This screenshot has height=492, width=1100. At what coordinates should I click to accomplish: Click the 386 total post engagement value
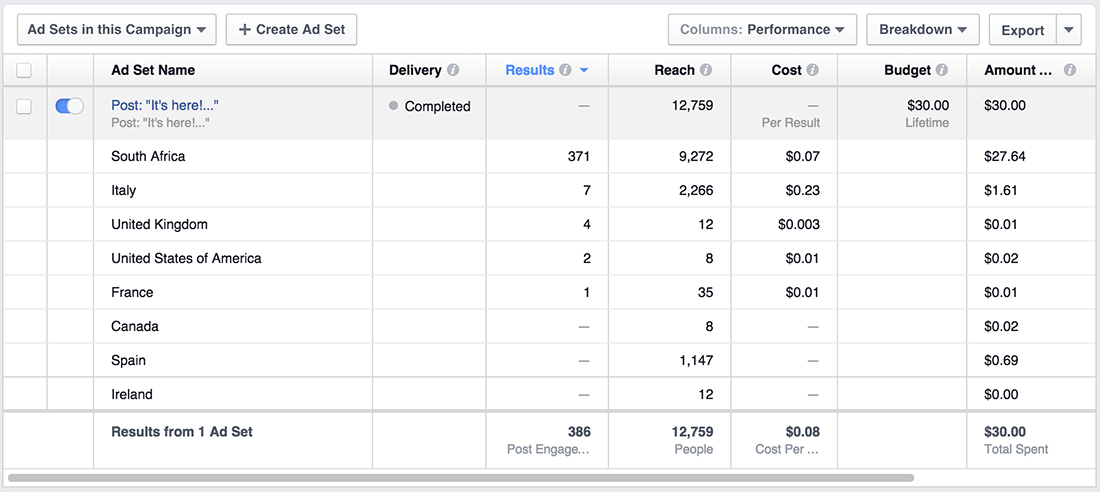pyautogui.click(x=579, y=432)
